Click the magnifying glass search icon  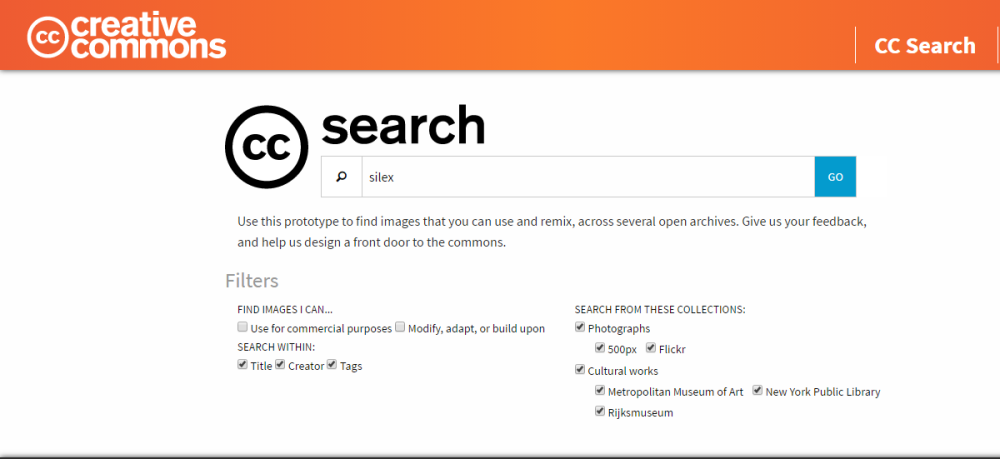click(342, 177)
